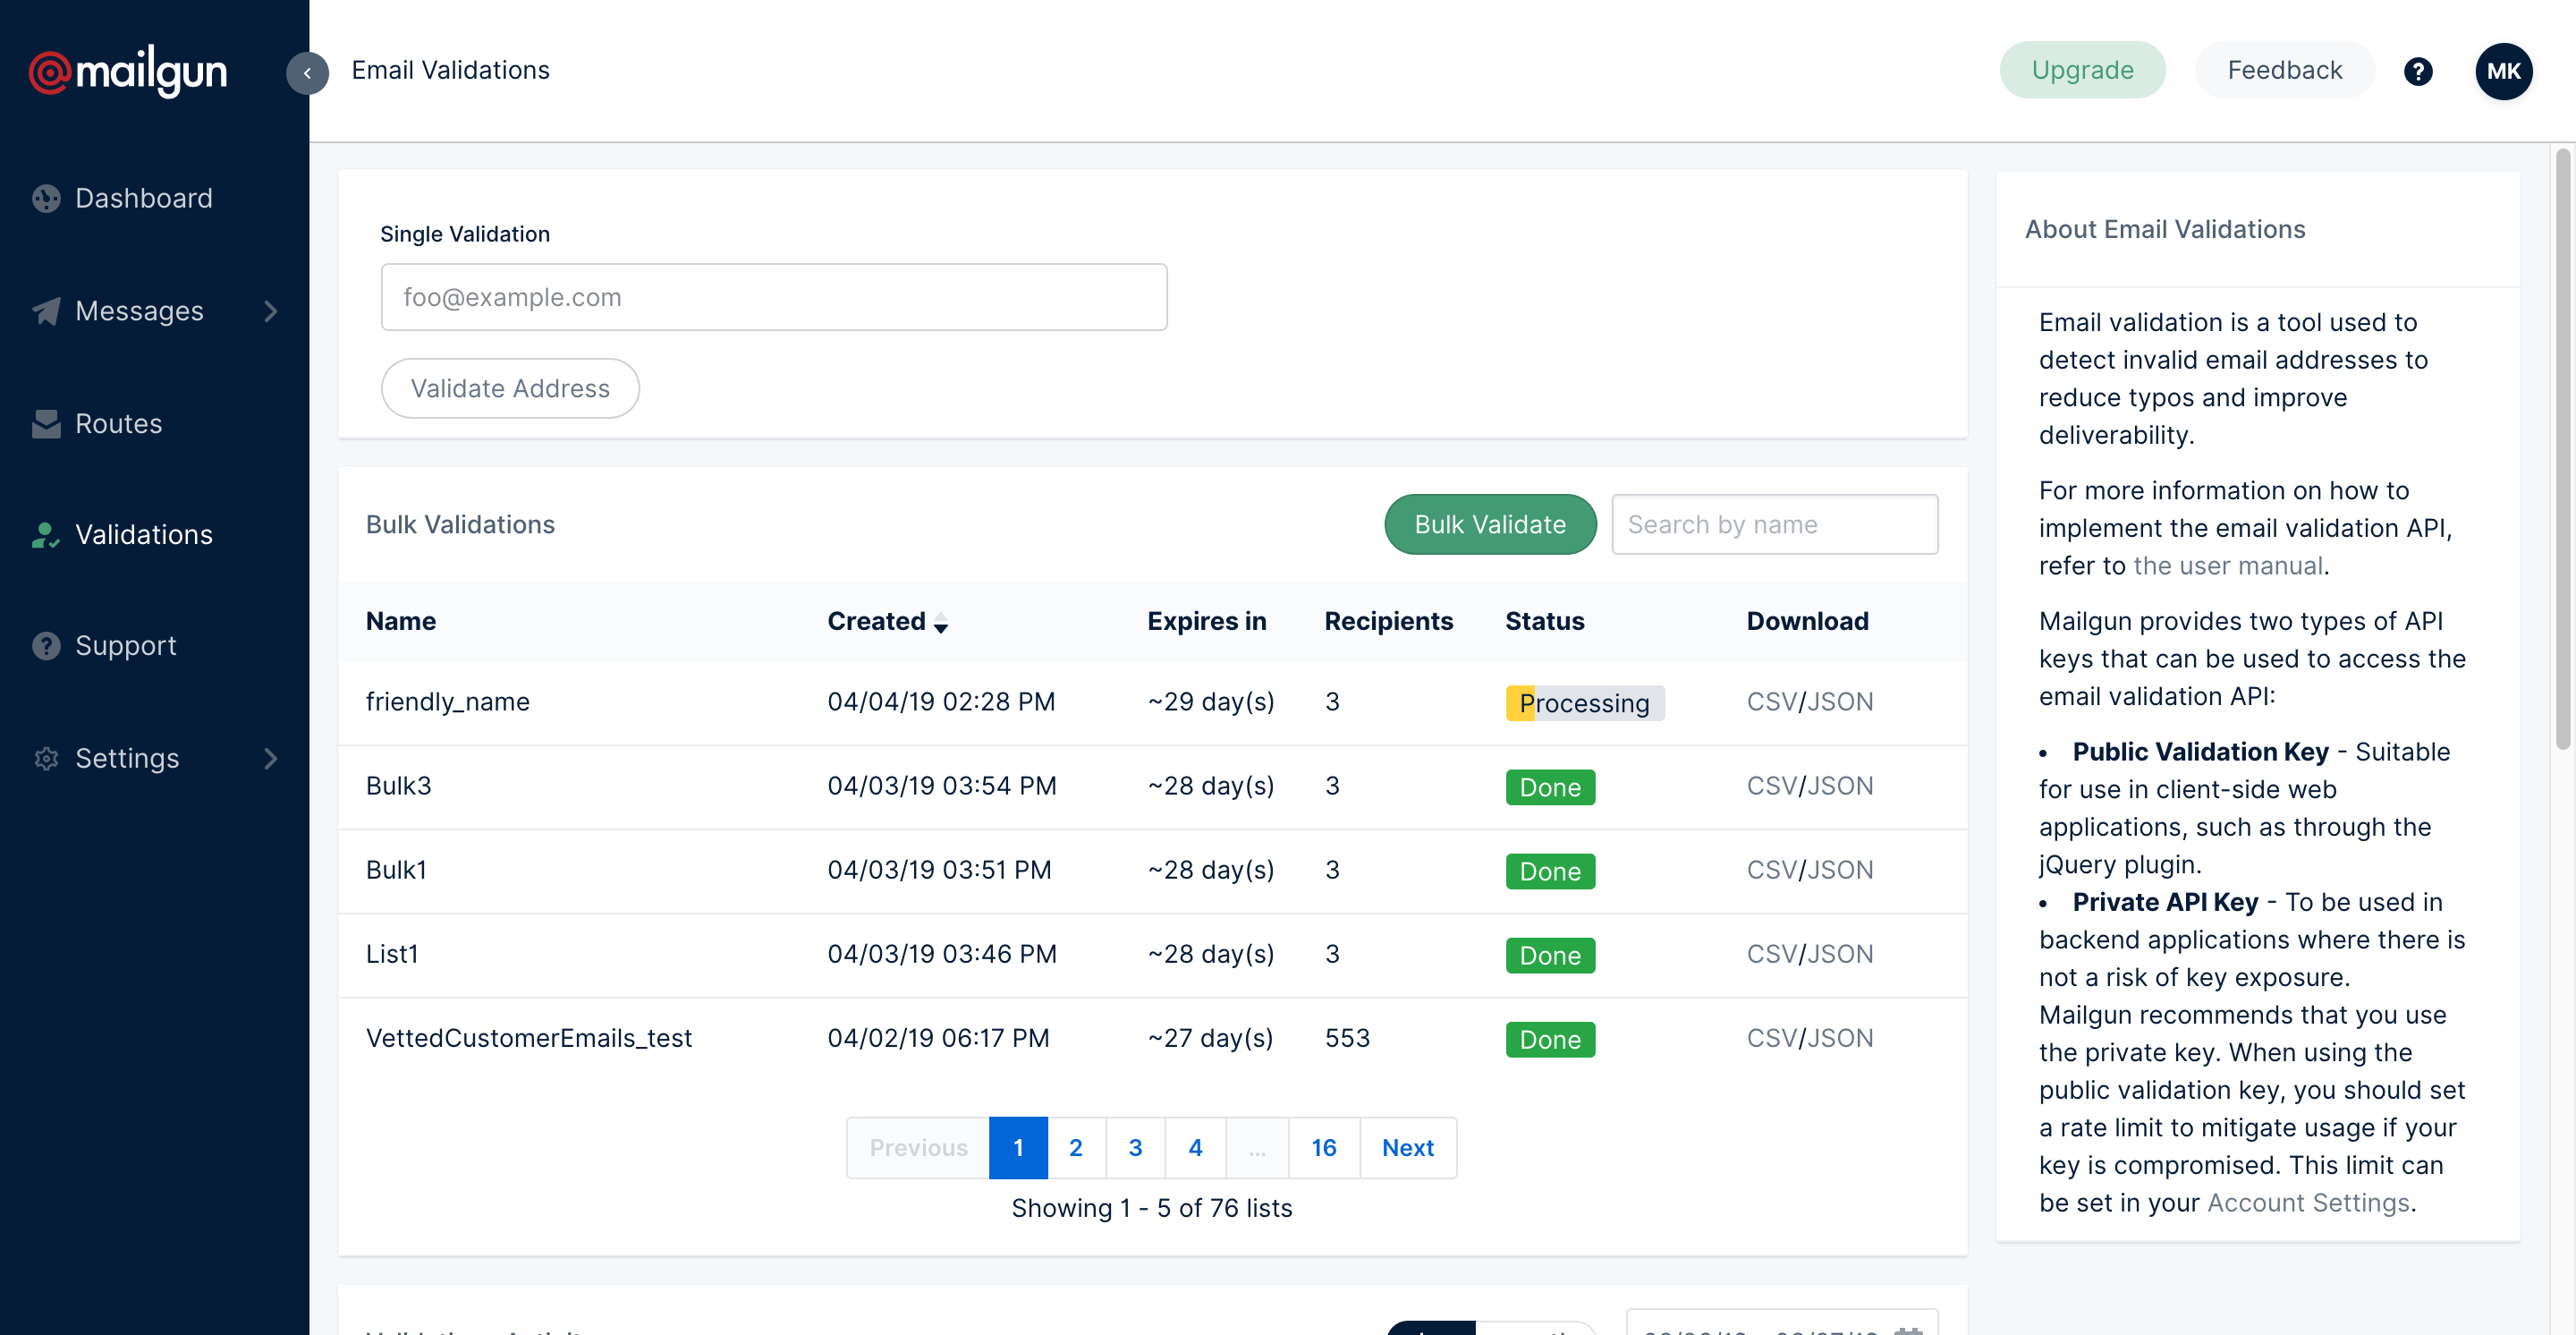Click the Processing status badge
This screenshot has height=1335, width=2576.
pyautogui.click(x=1584, y=702)
